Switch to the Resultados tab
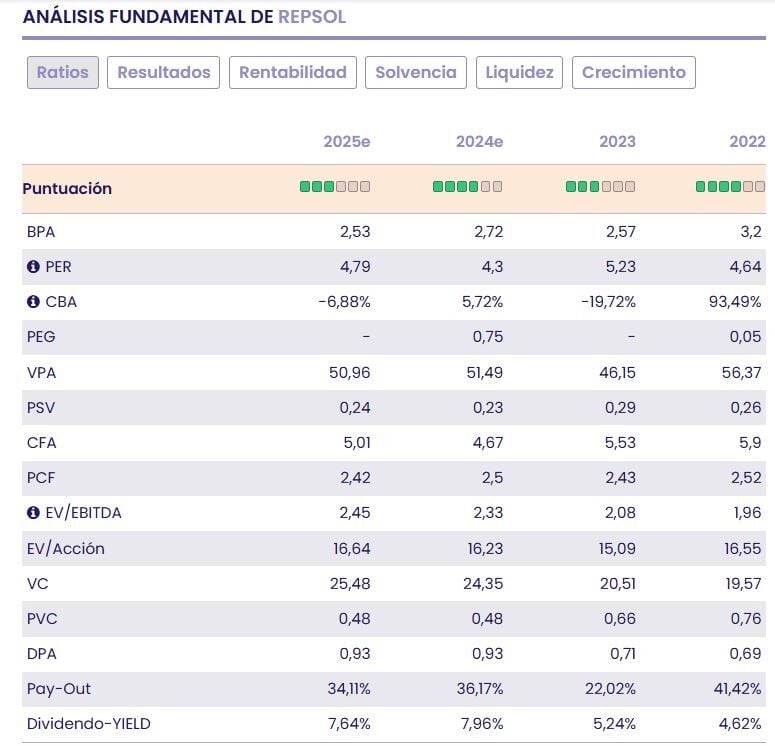Image resolution: width=775 pixels, height=746 pixels. point(164,72)
